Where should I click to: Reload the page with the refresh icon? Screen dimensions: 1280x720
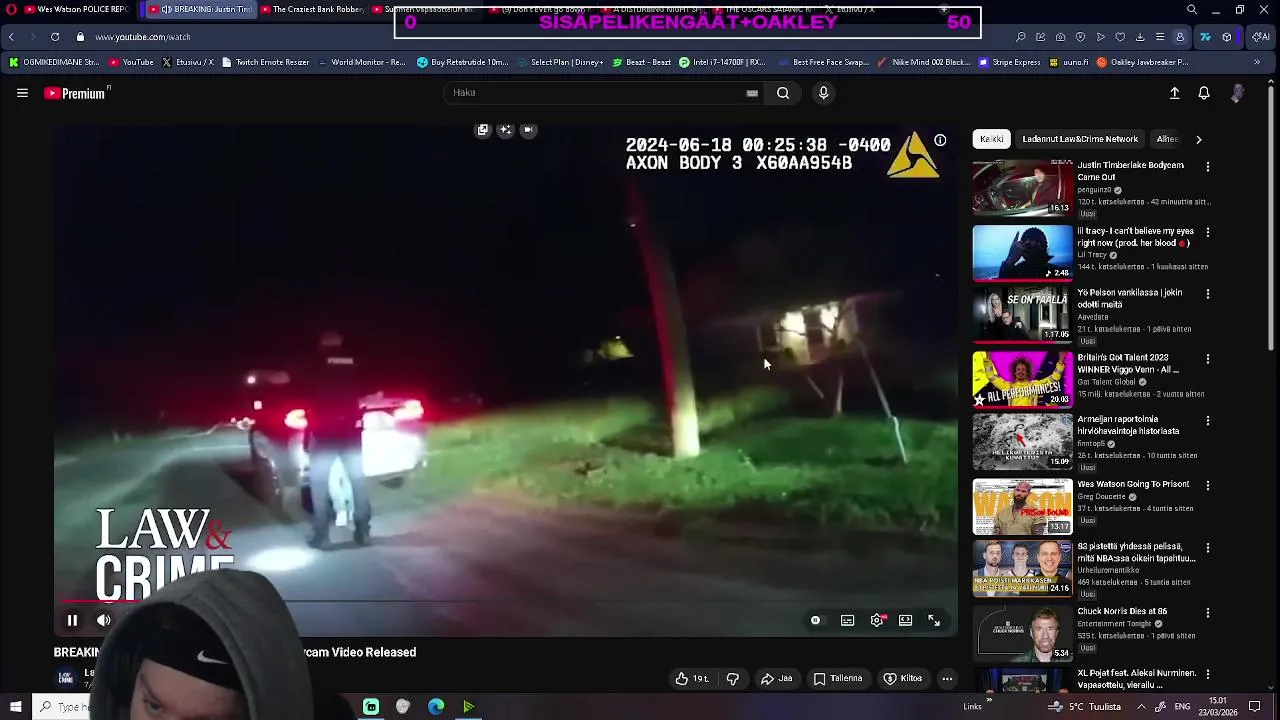click(55, 37)
